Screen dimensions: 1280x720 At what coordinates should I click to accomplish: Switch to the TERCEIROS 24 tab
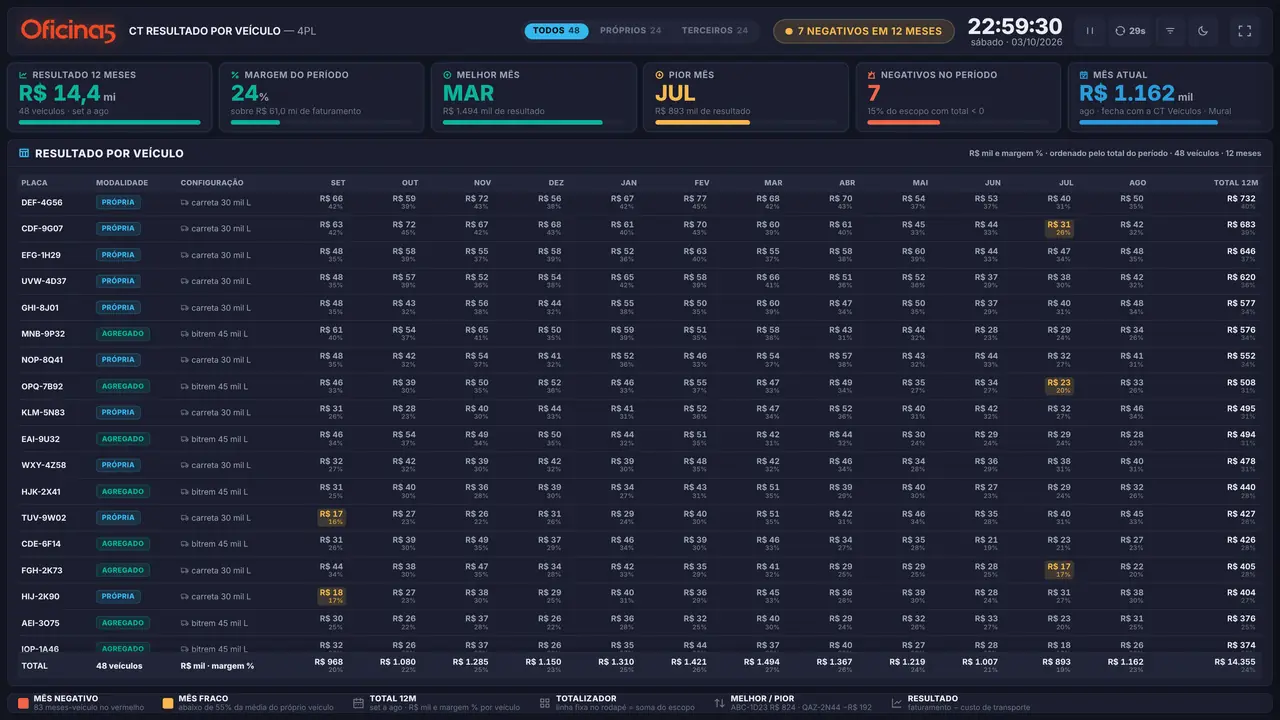click(714, 31)
